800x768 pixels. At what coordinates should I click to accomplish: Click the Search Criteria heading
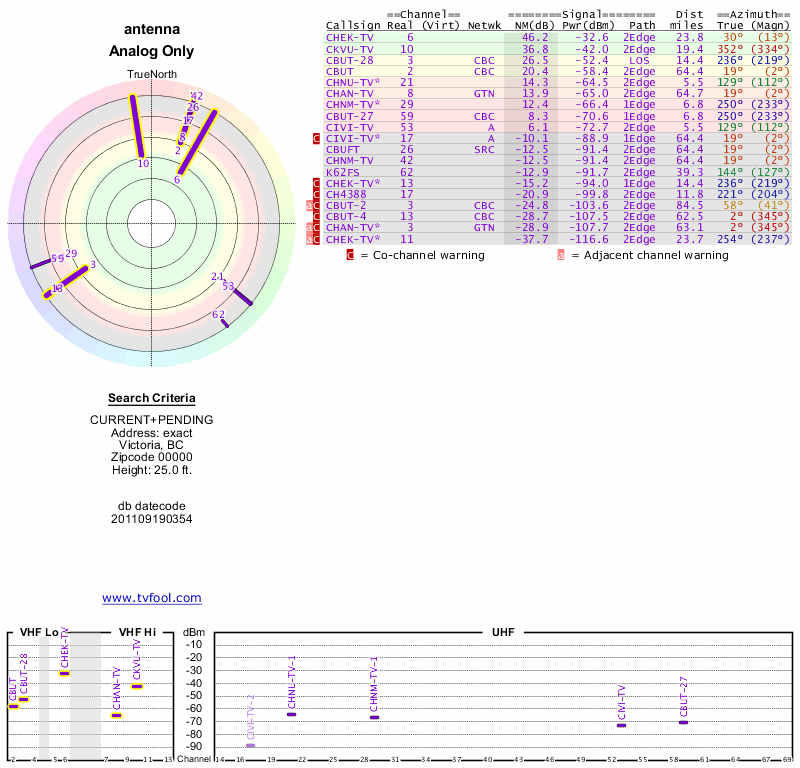(152, 398)
